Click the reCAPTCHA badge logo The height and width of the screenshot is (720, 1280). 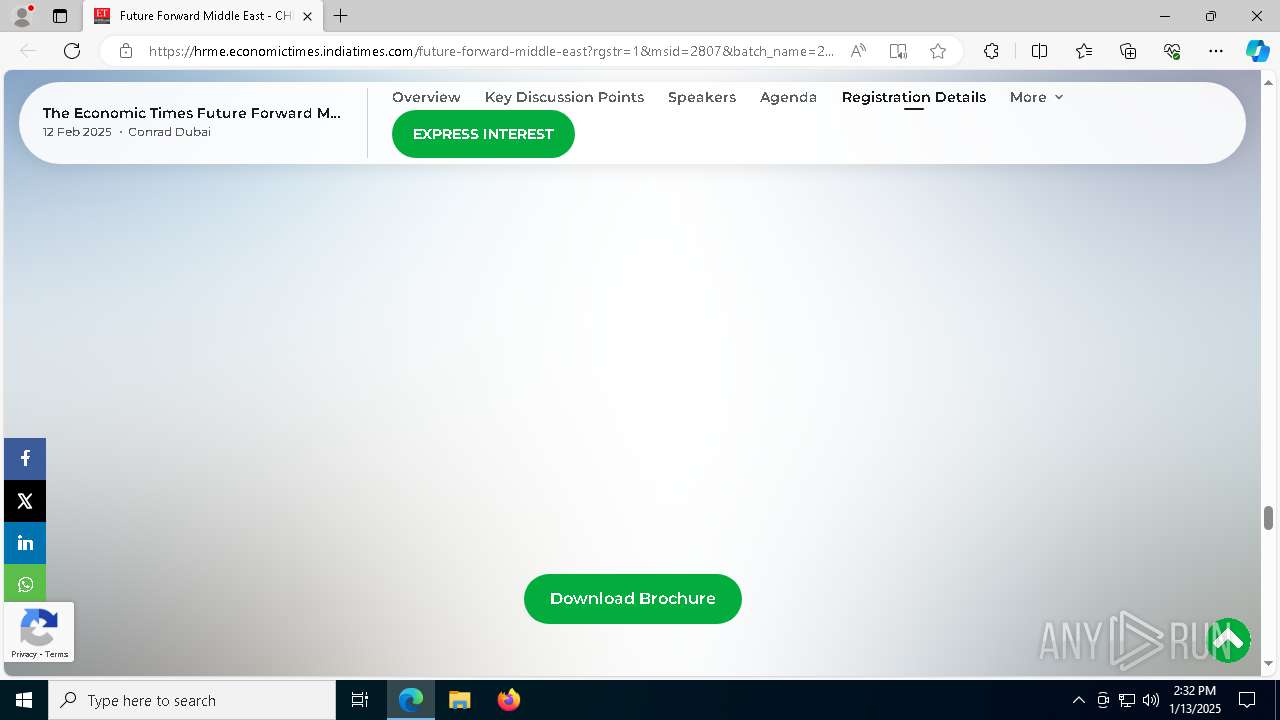coord(38,629)
